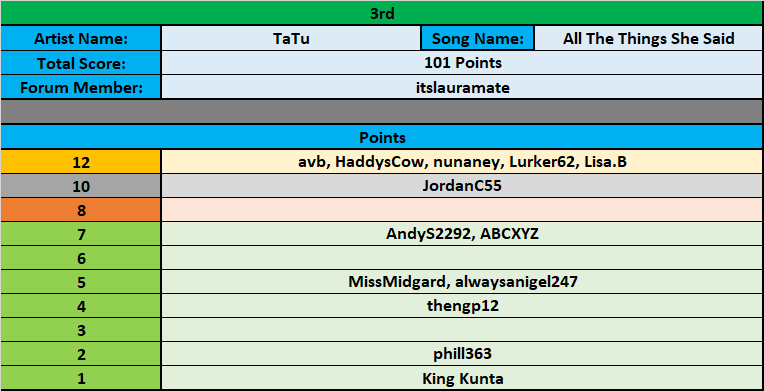Click the AndyS2292, ABCXYZ cell
Viewport: 764px width, 391px height.
point(462,234)
